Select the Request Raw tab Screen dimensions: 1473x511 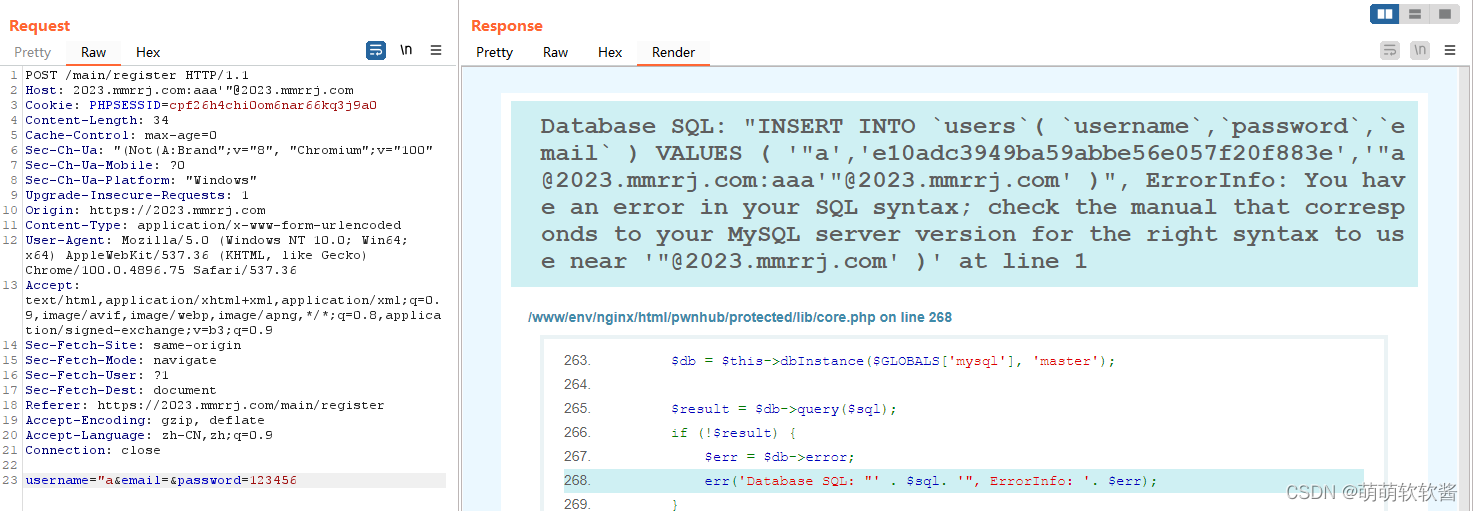click(94, 52)
